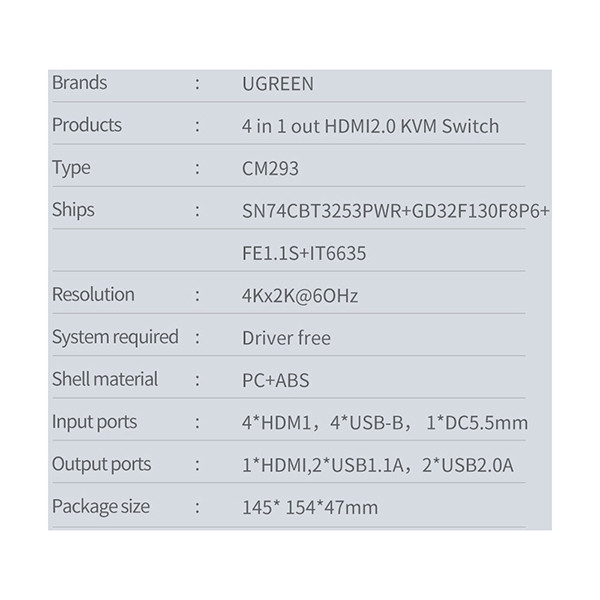This screenshot has height=600, width=600.
Task: Click the Output ports label
Action: 101,464
